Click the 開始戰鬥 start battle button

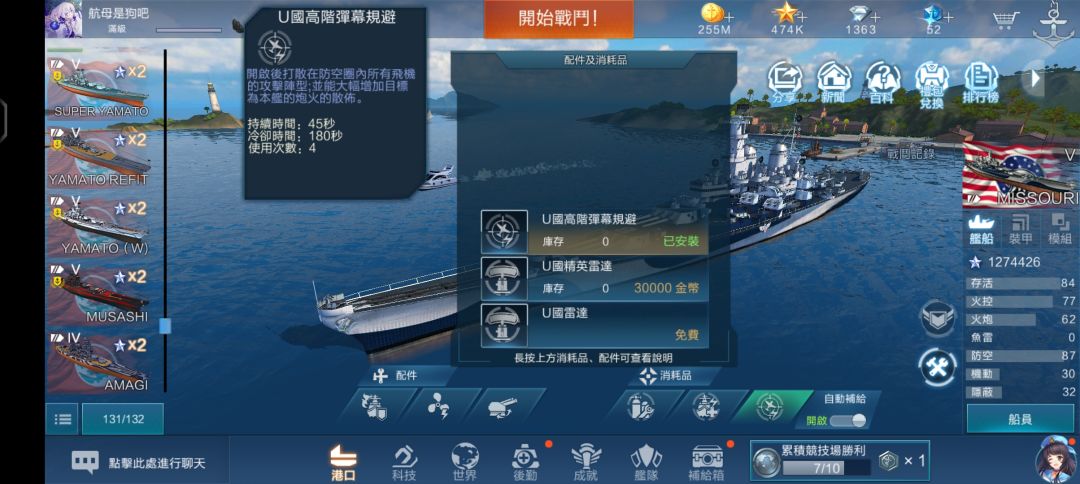559,19
